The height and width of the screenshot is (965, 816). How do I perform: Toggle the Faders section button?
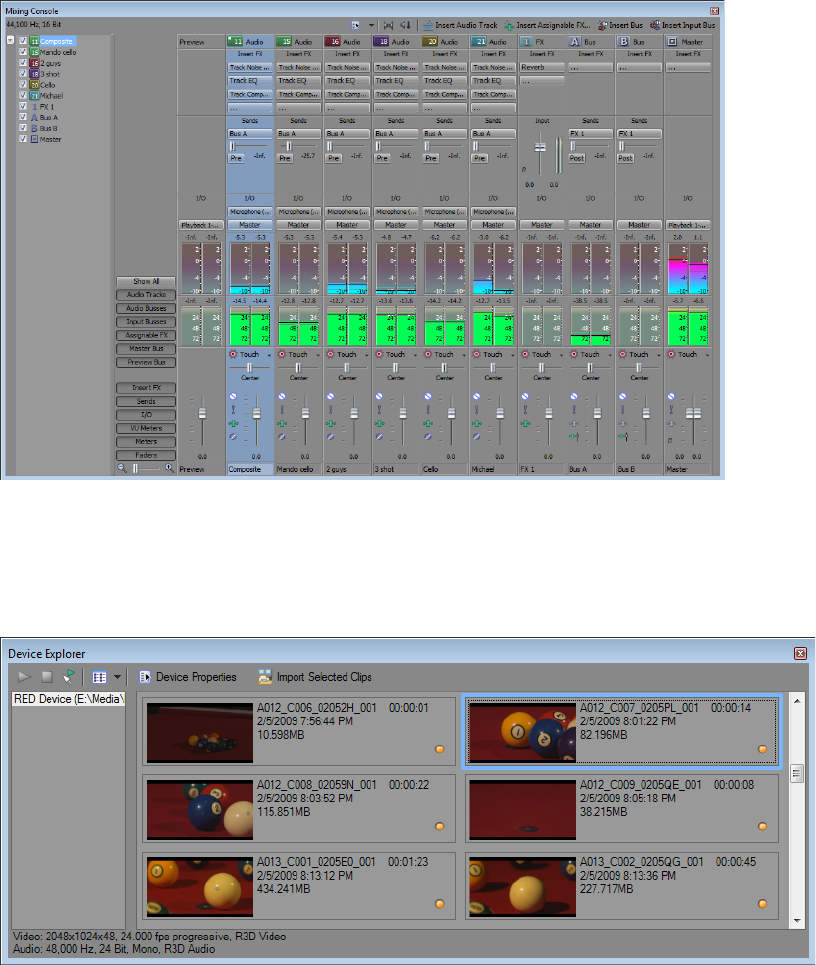[146, 455]
